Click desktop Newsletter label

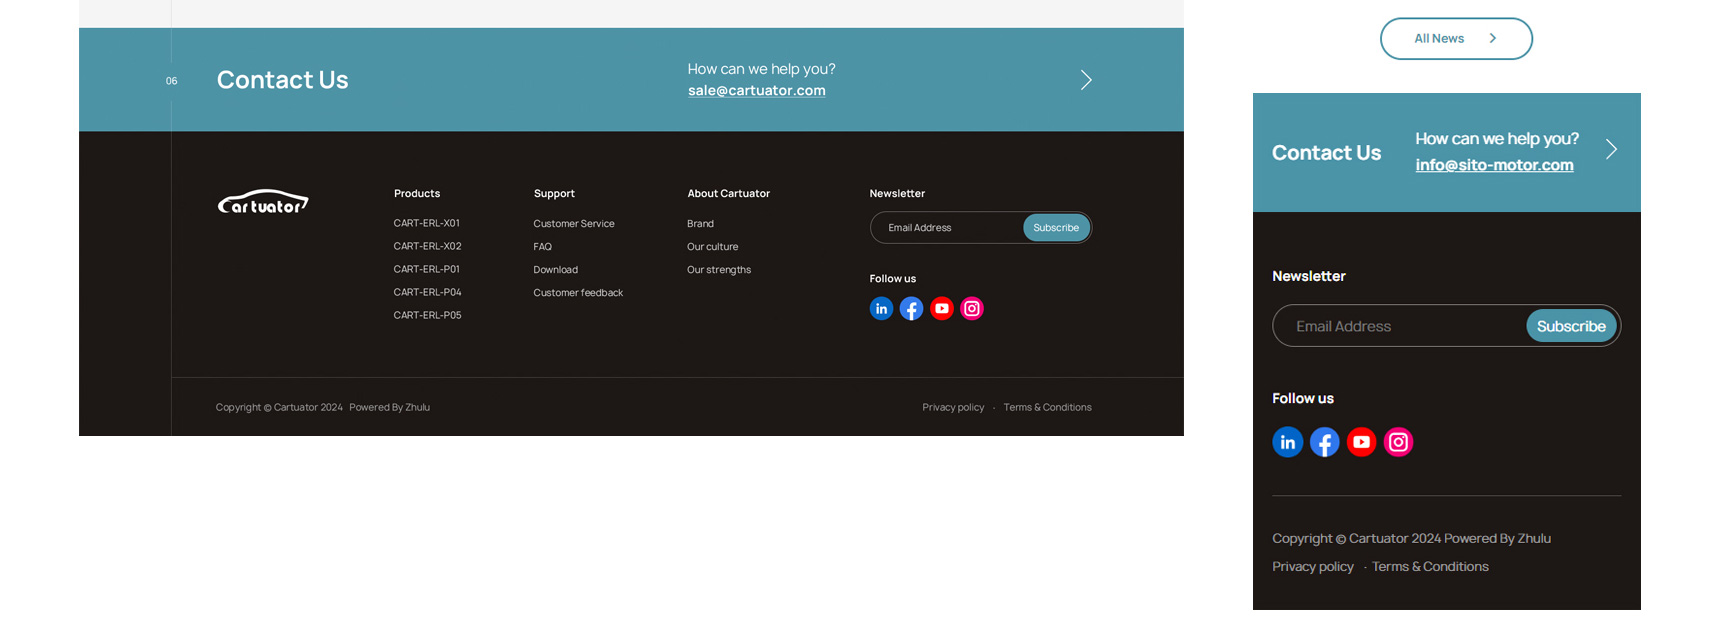point(897,194)
